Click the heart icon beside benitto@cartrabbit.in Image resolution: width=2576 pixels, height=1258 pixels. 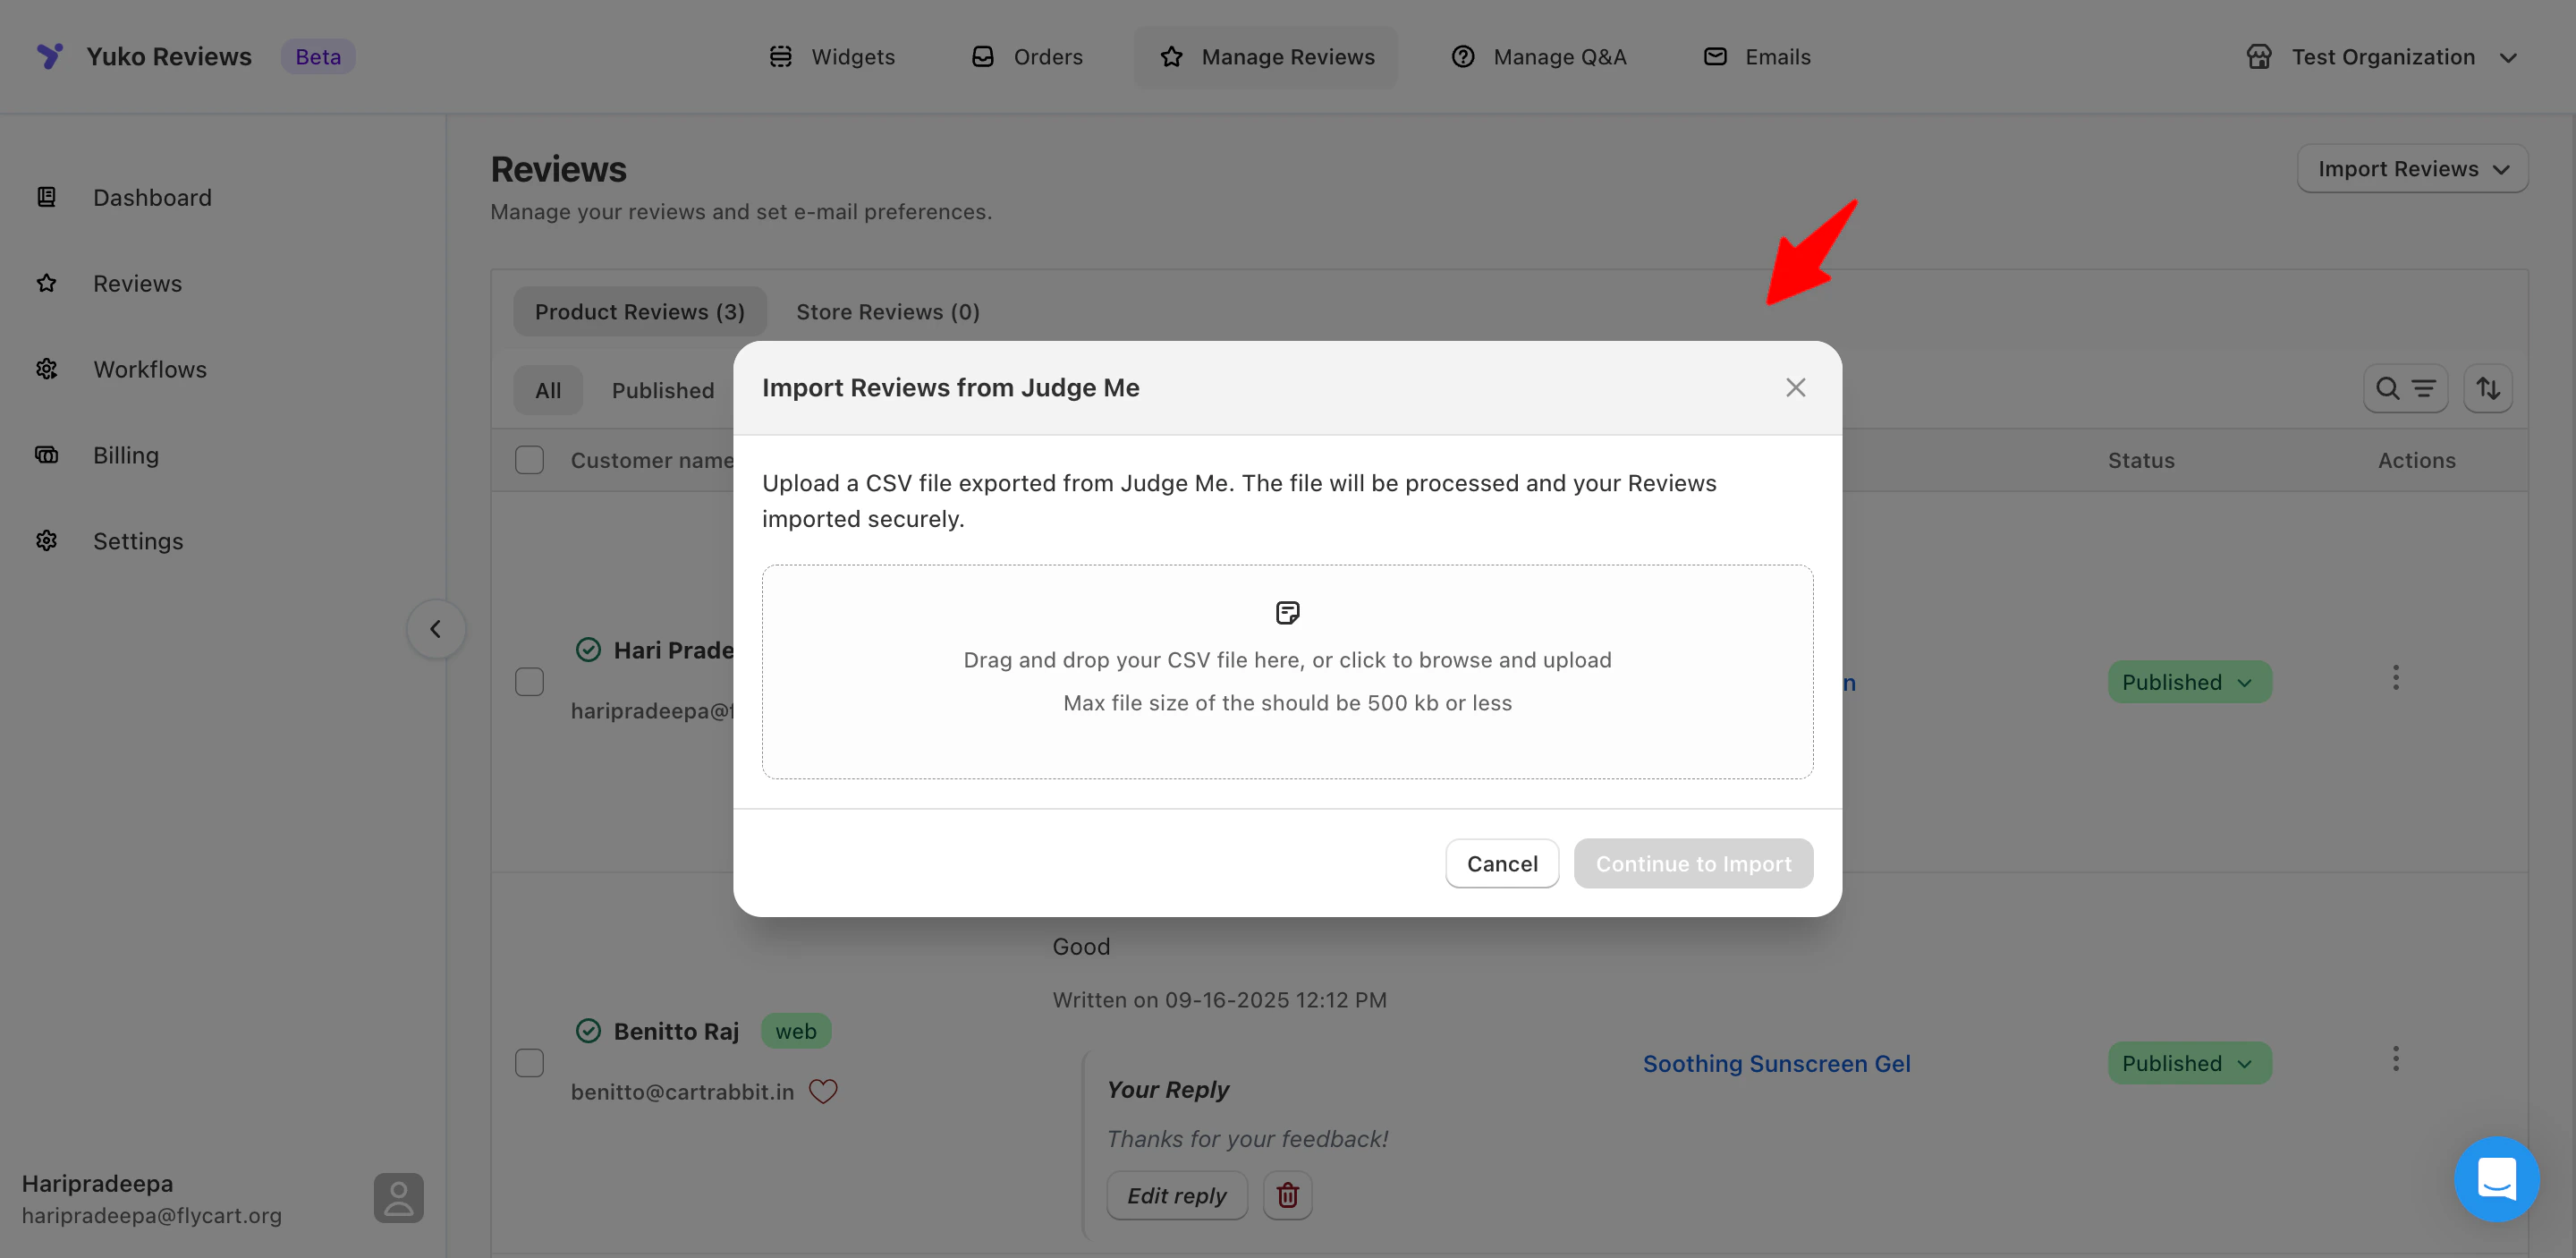pyautogui.click(x=822, y=1091)
